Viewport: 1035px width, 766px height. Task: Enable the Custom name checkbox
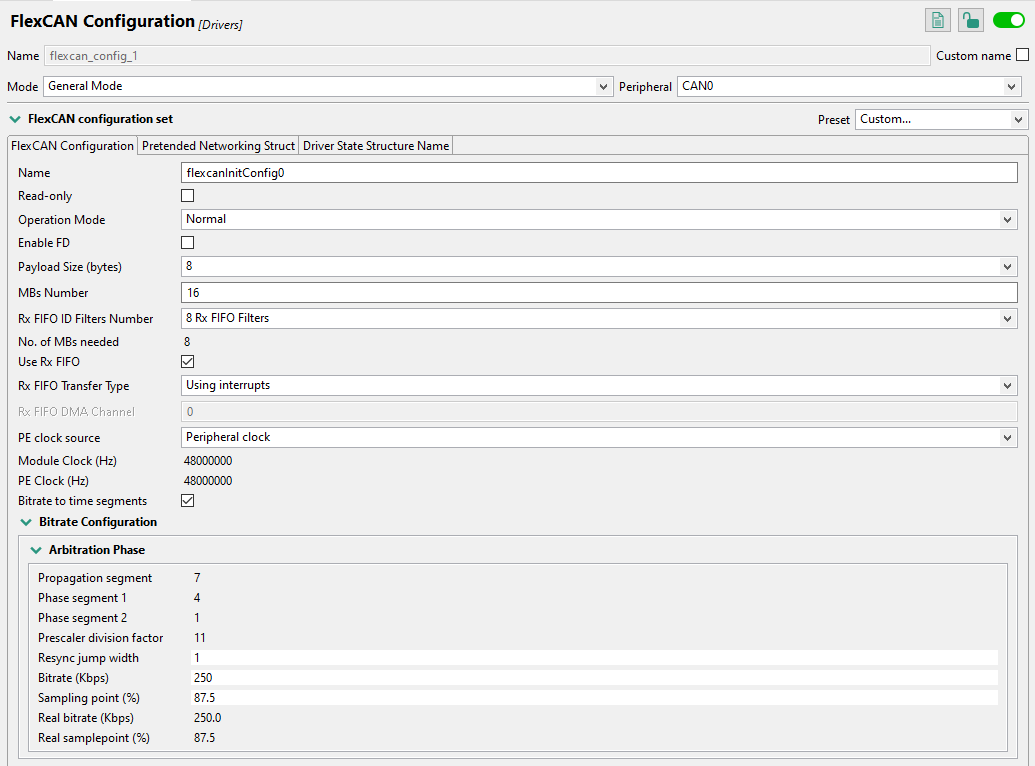(1022, 56)
